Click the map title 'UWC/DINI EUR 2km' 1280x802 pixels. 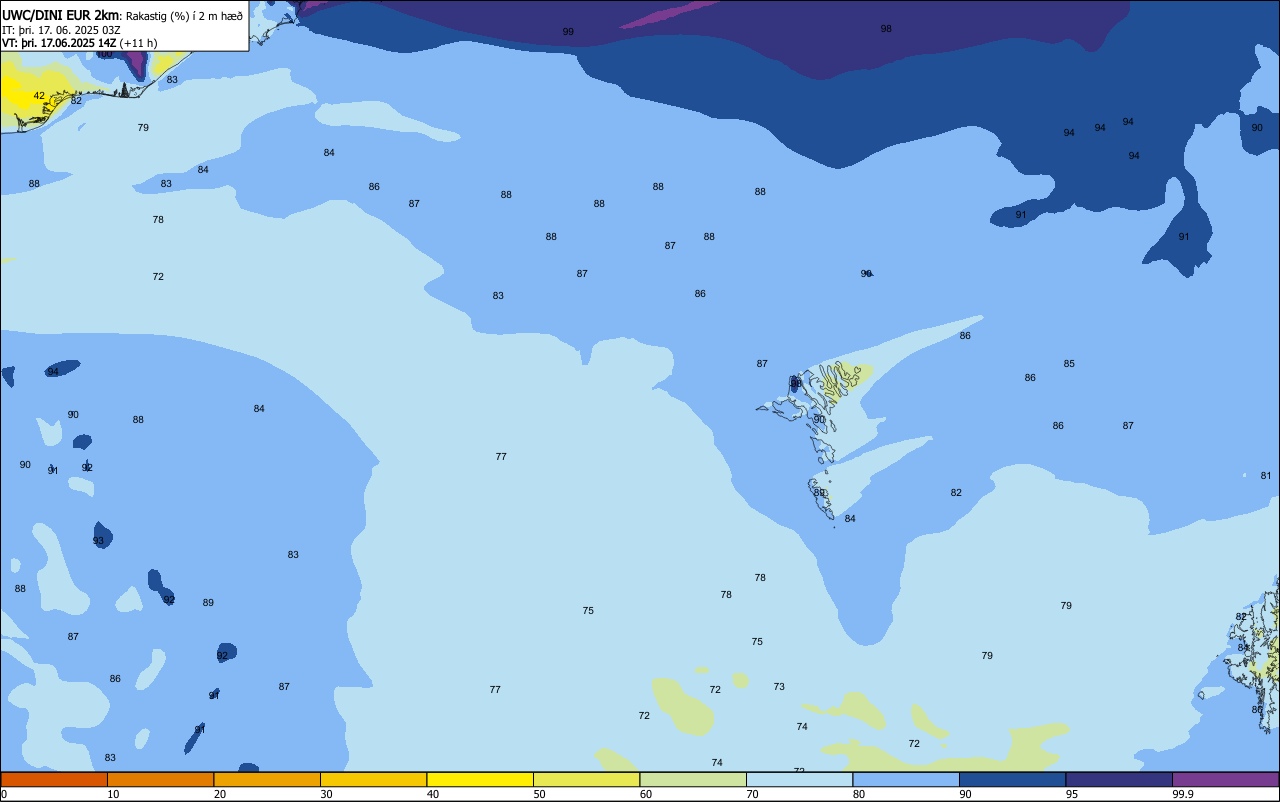tap(61, 15)
